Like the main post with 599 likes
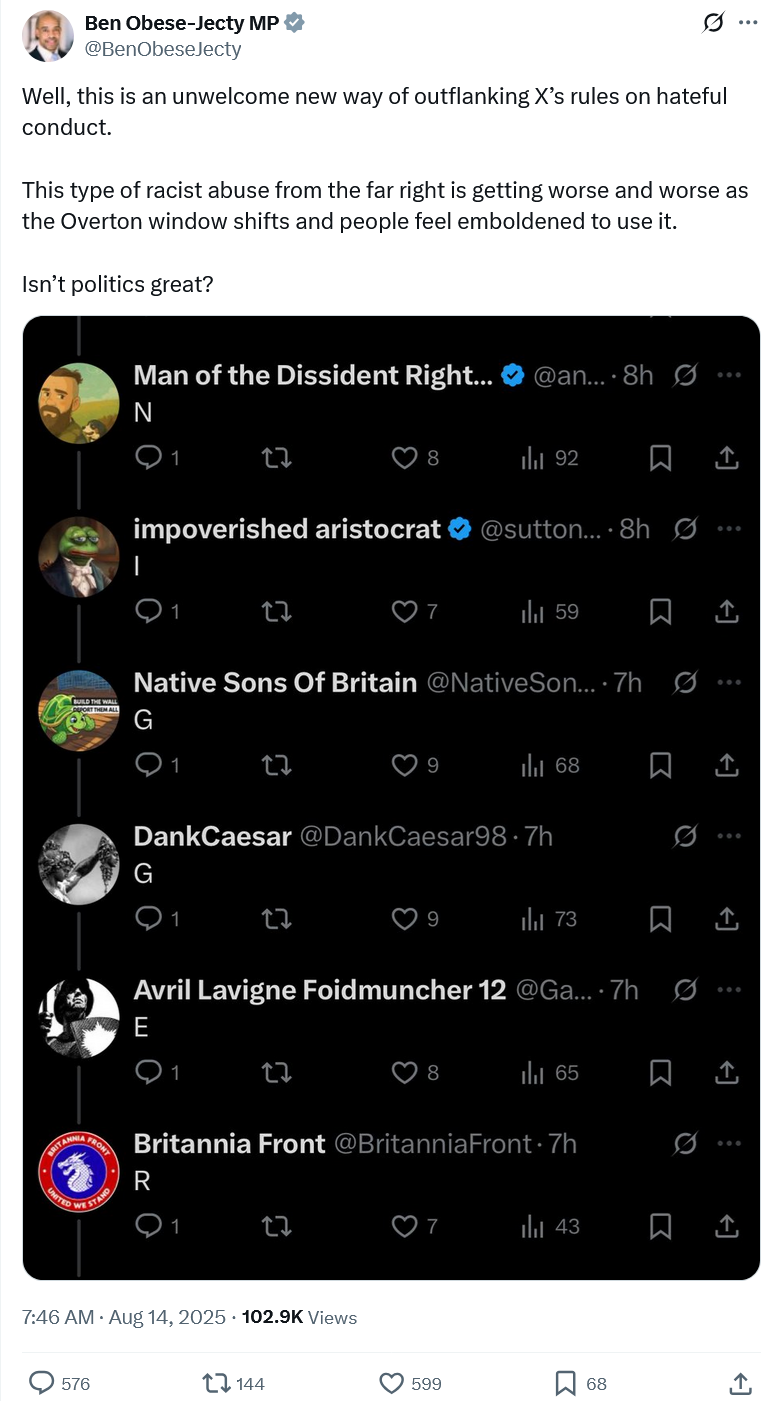This screenshot has width=777, height=1401. [392, 1383]
